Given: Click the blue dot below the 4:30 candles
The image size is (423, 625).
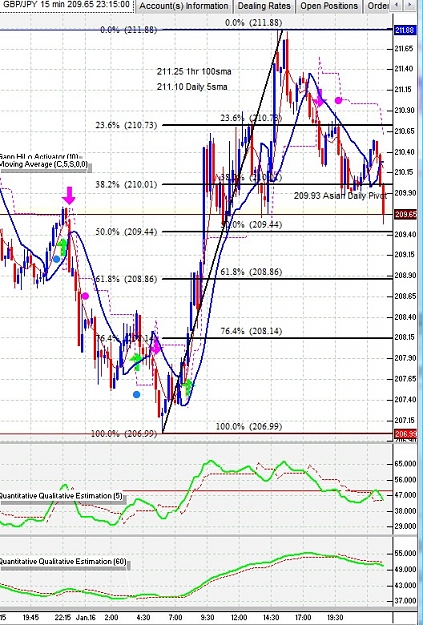Looking at the screenshot, I should pos(136,395).
